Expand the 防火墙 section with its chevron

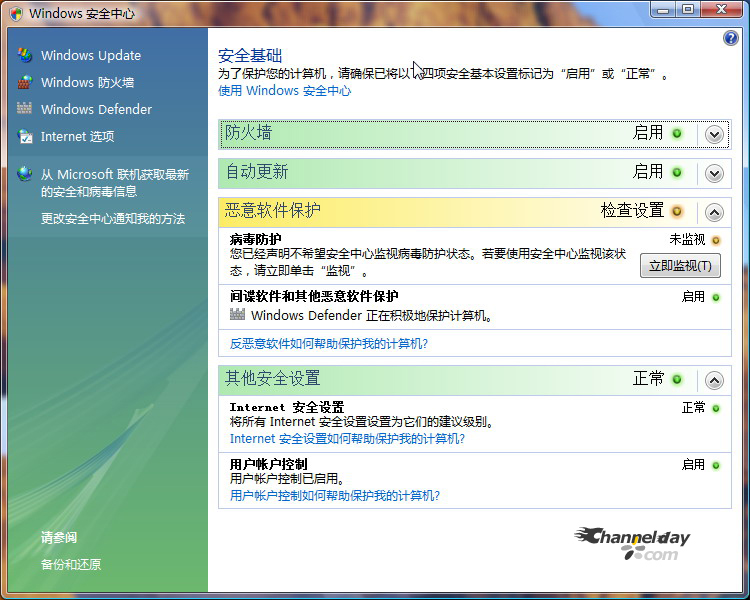(x=714, y=135)
